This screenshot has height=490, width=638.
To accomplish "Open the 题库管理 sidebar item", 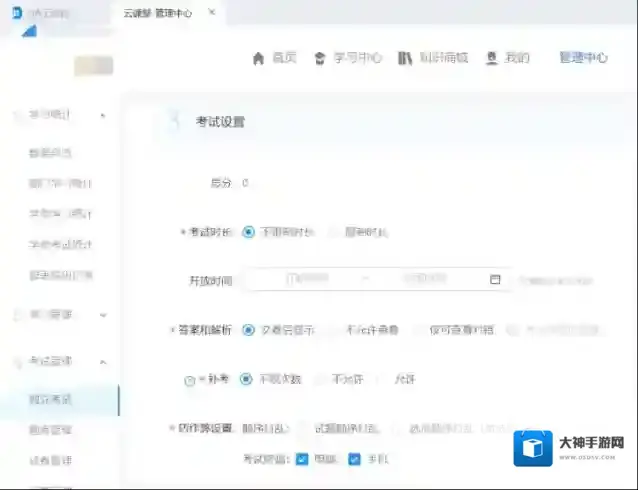I will coord(50,430).
